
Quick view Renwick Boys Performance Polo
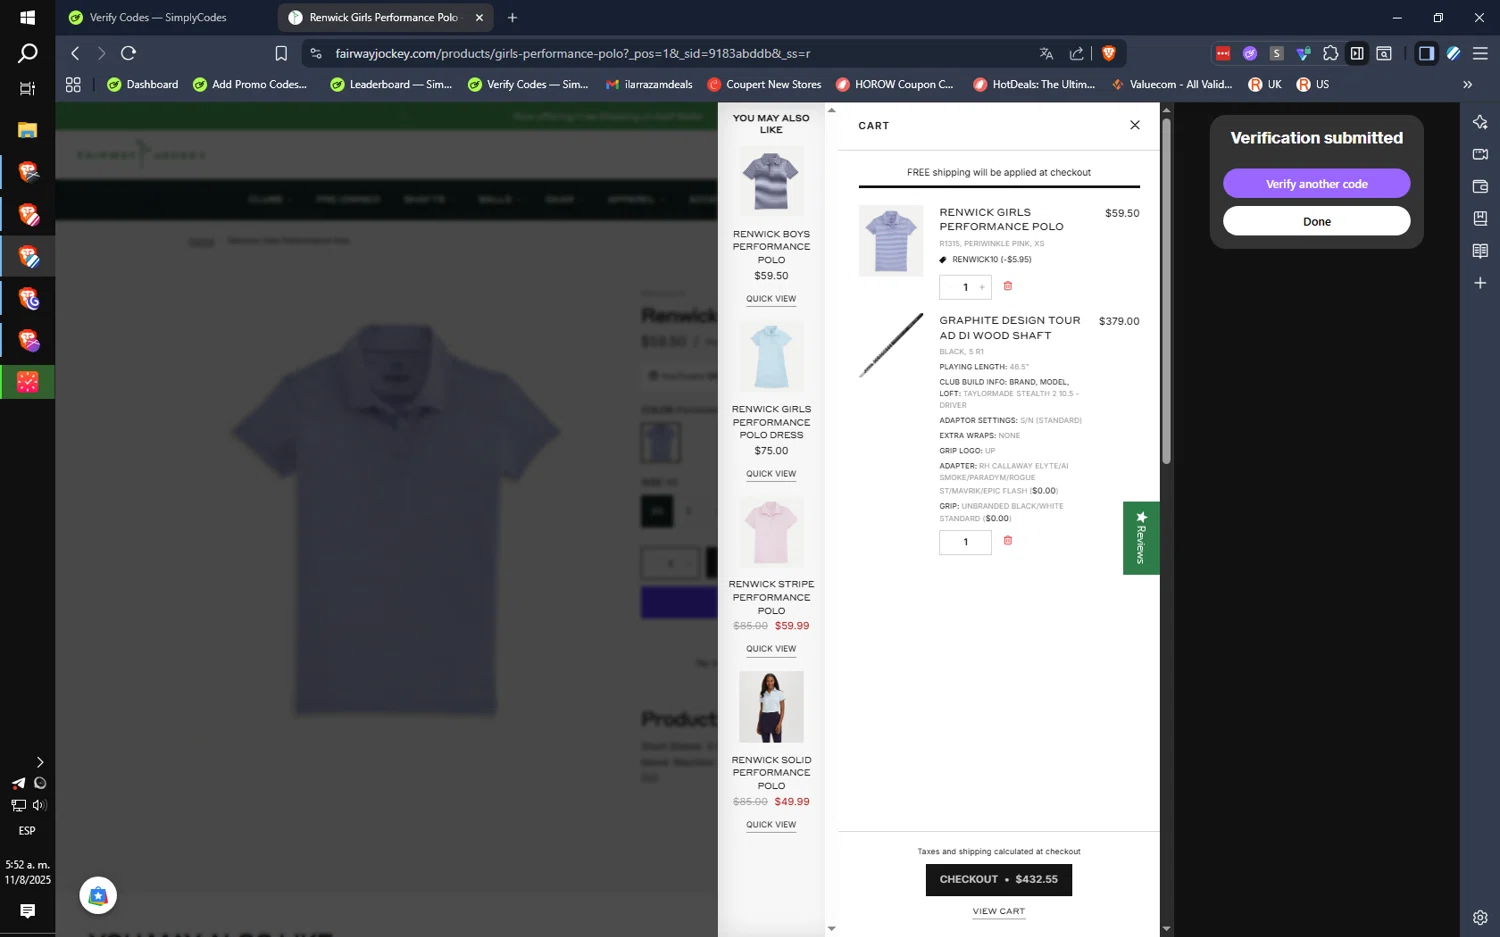click(x=771, y=299)
